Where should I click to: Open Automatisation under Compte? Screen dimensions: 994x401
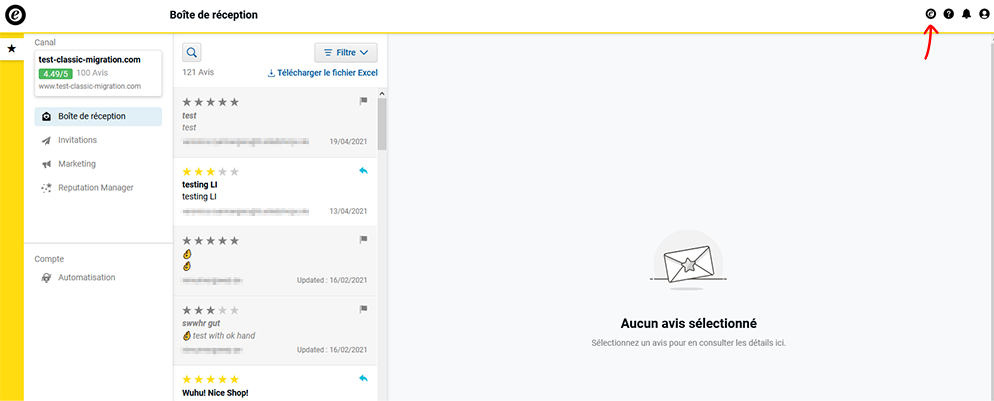86,277
